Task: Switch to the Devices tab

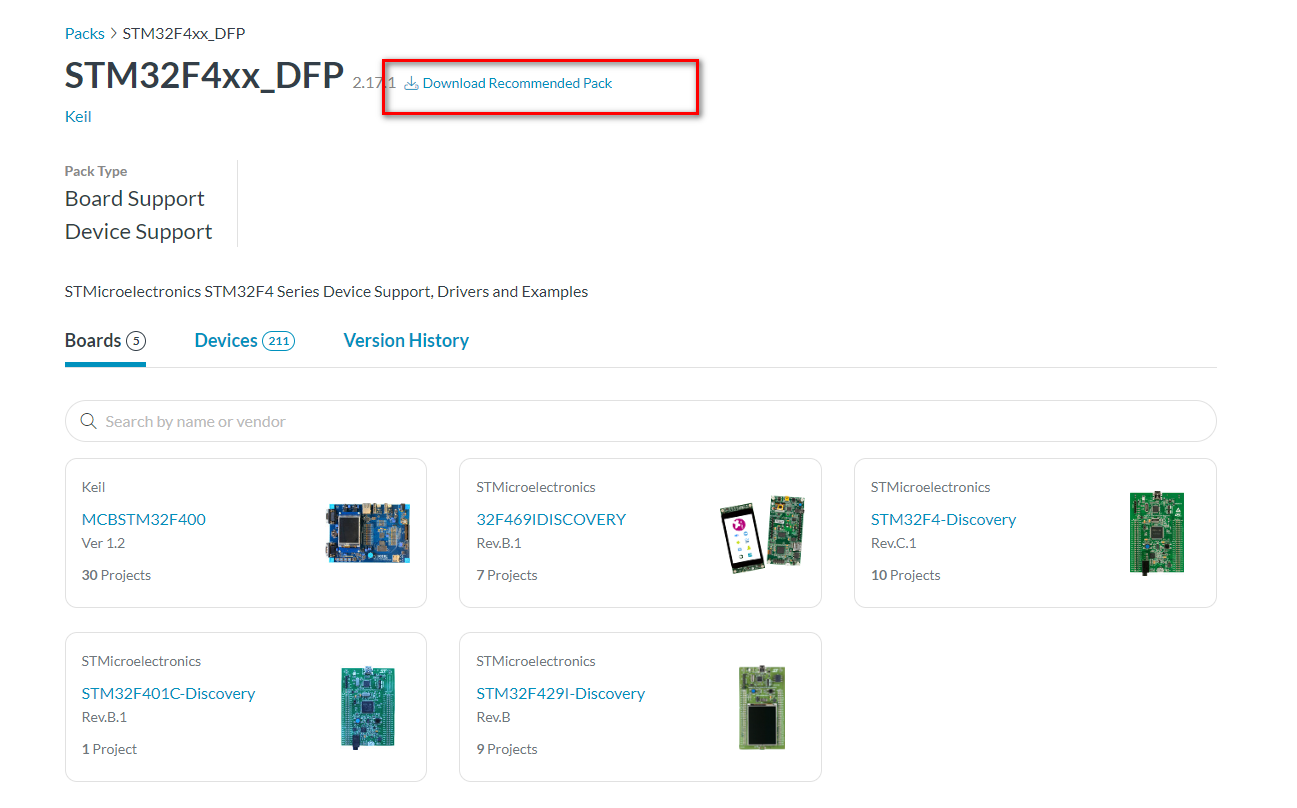Action: point(244,341)
